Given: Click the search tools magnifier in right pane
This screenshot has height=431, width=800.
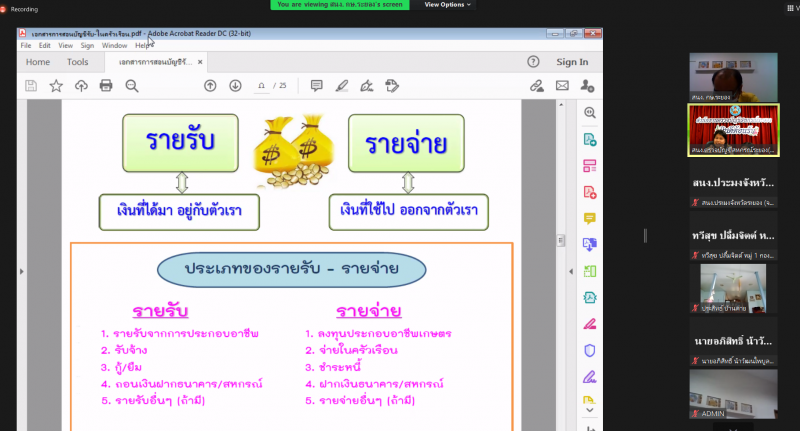Looking at the screenshot, I should click(590, 113).
